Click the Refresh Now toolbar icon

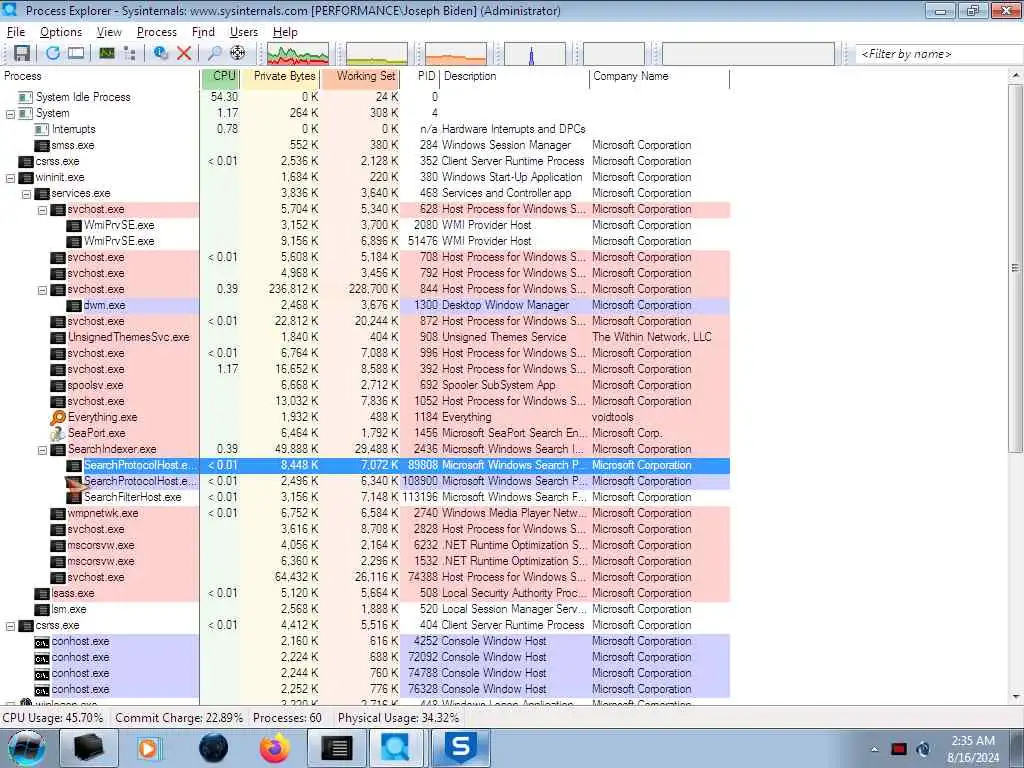[53, 54]
